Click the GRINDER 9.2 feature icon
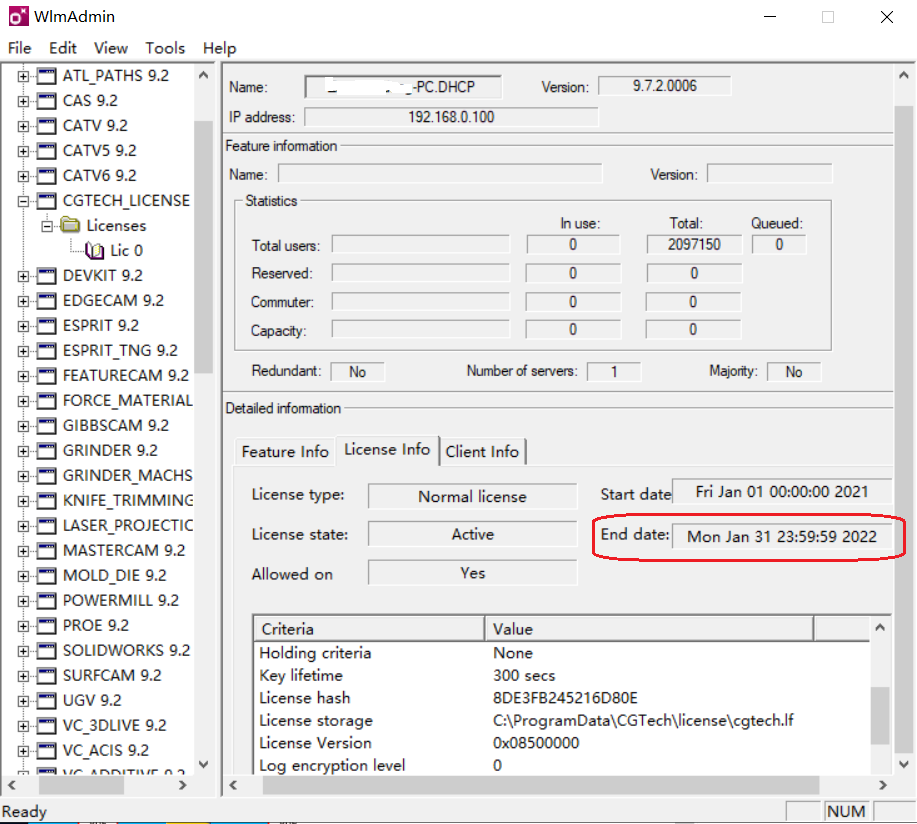 (46, 451)
